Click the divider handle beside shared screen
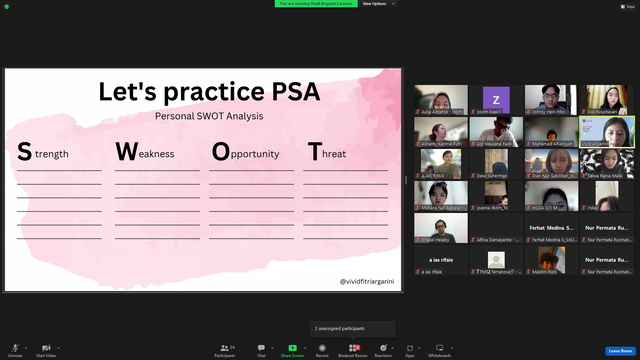Viewport: 640px width, 360px height. click(x=406, y=180)
